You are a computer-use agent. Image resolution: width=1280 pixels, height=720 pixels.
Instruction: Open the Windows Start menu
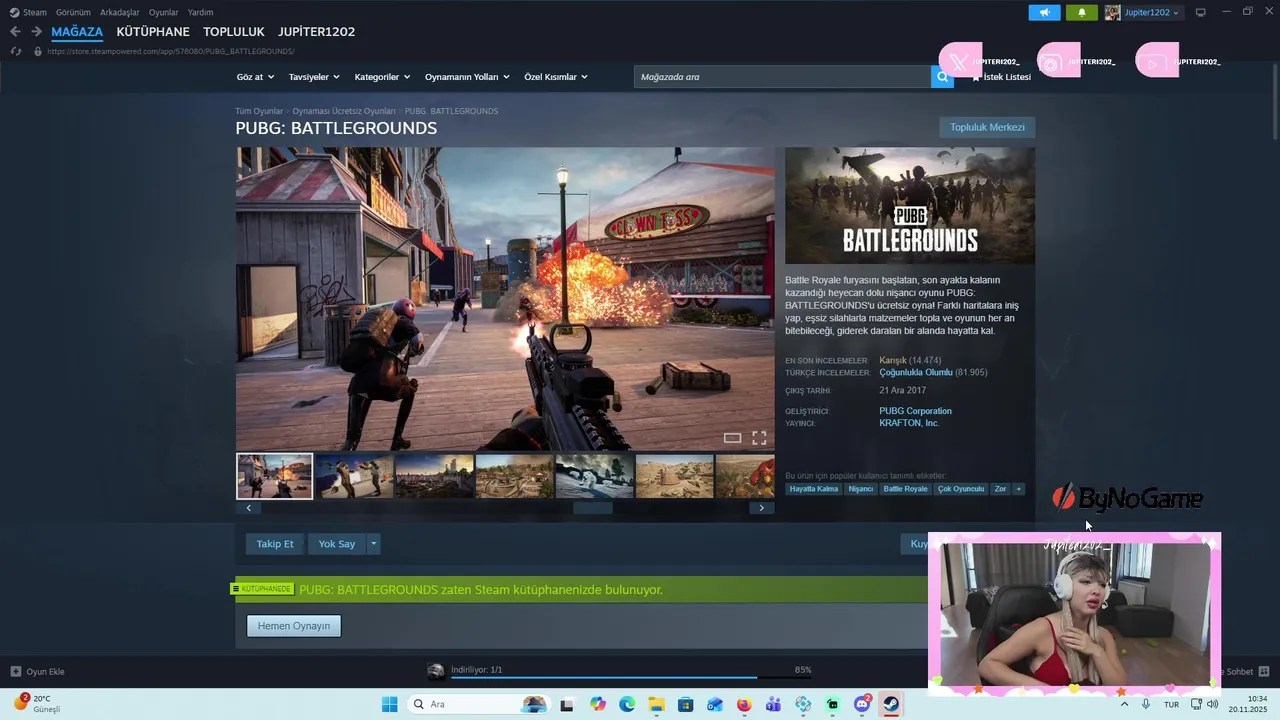coord(389,704)
